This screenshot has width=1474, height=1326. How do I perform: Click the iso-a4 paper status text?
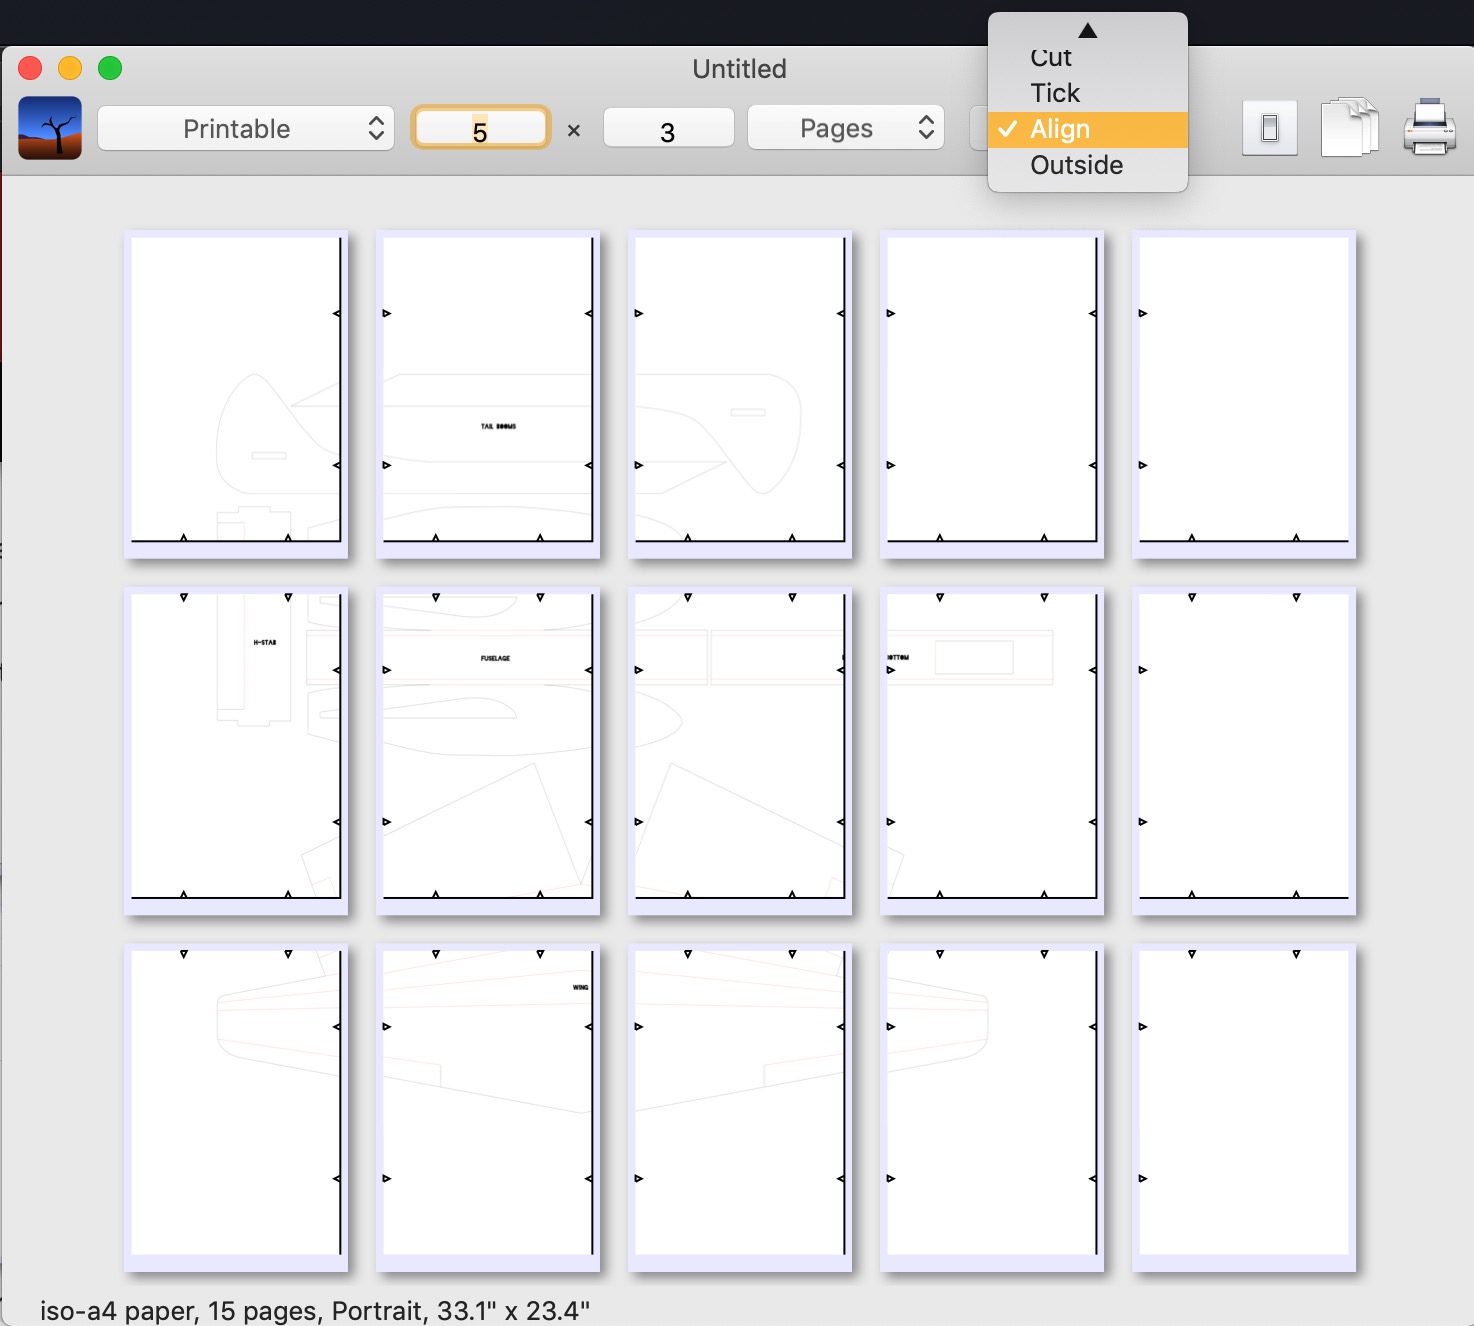click(316, 1310)
